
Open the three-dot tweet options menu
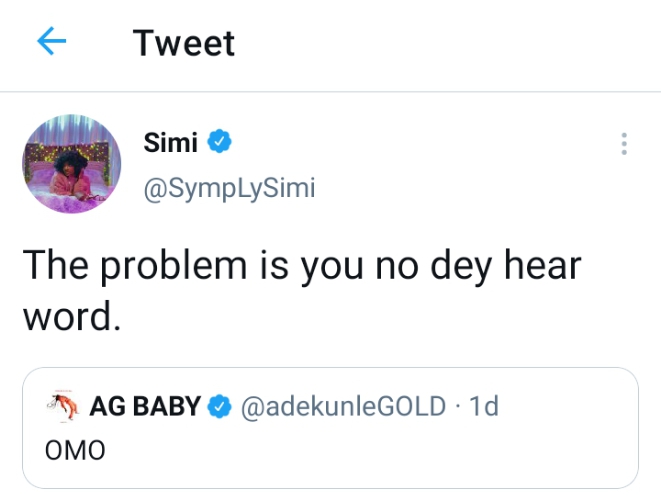(x=624, y=144)
